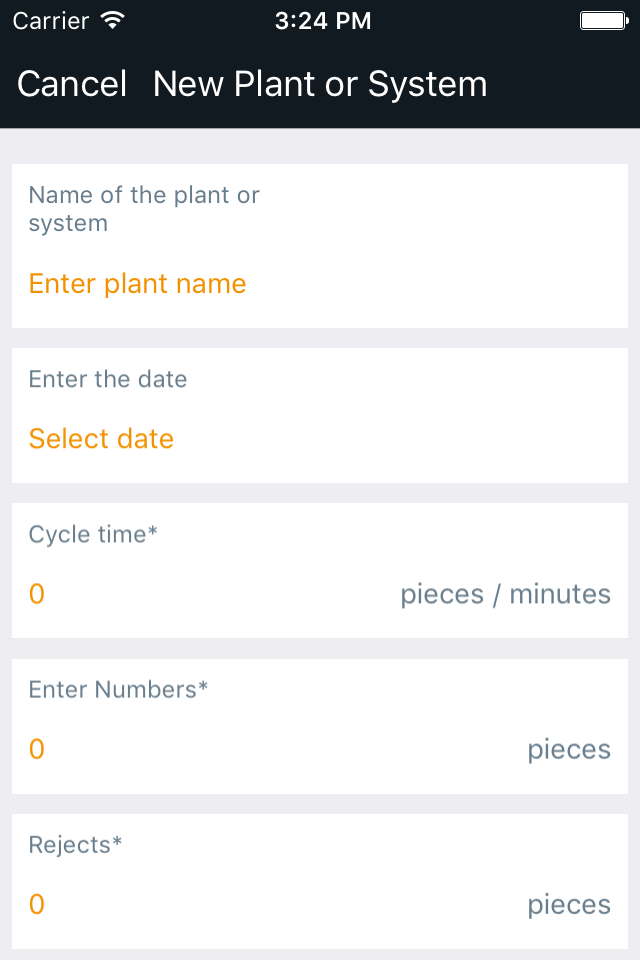
Task: Tap the 'pieces / minutes' unit text
Action: pyautogui.click(x=505, y=594)
